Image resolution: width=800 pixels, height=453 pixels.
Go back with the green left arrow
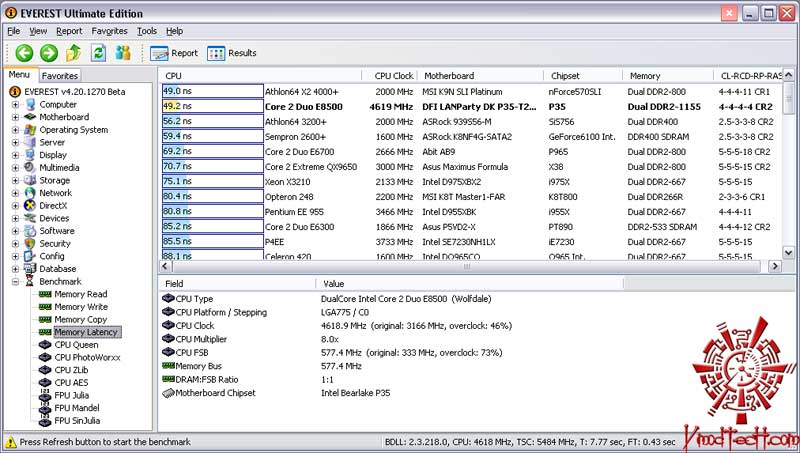[x=24, y=53]
